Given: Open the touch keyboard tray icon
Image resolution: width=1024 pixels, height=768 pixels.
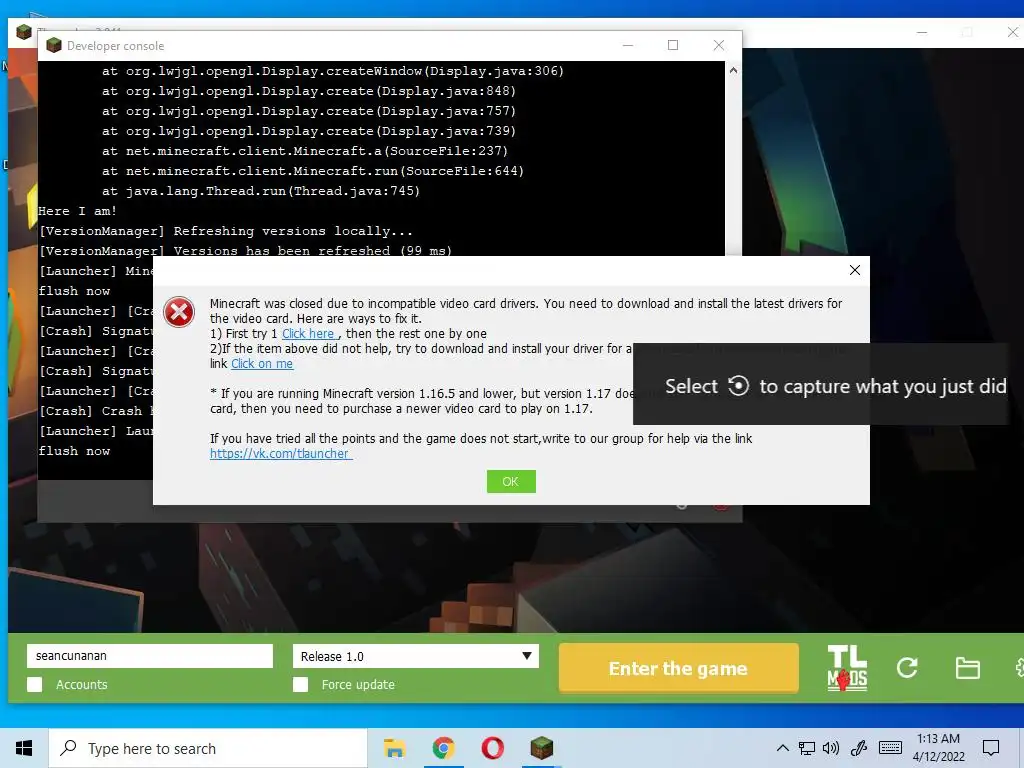Looking at the screenshot, I should pyautogui.click(x=890, y=748).
